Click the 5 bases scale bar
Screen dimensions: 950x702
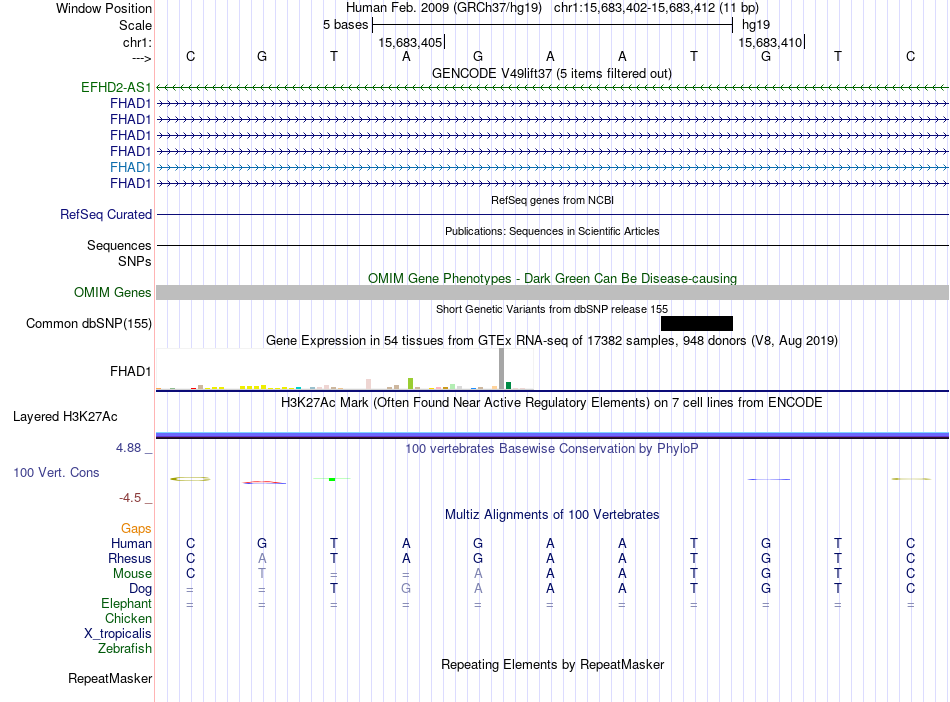point(553,25)
